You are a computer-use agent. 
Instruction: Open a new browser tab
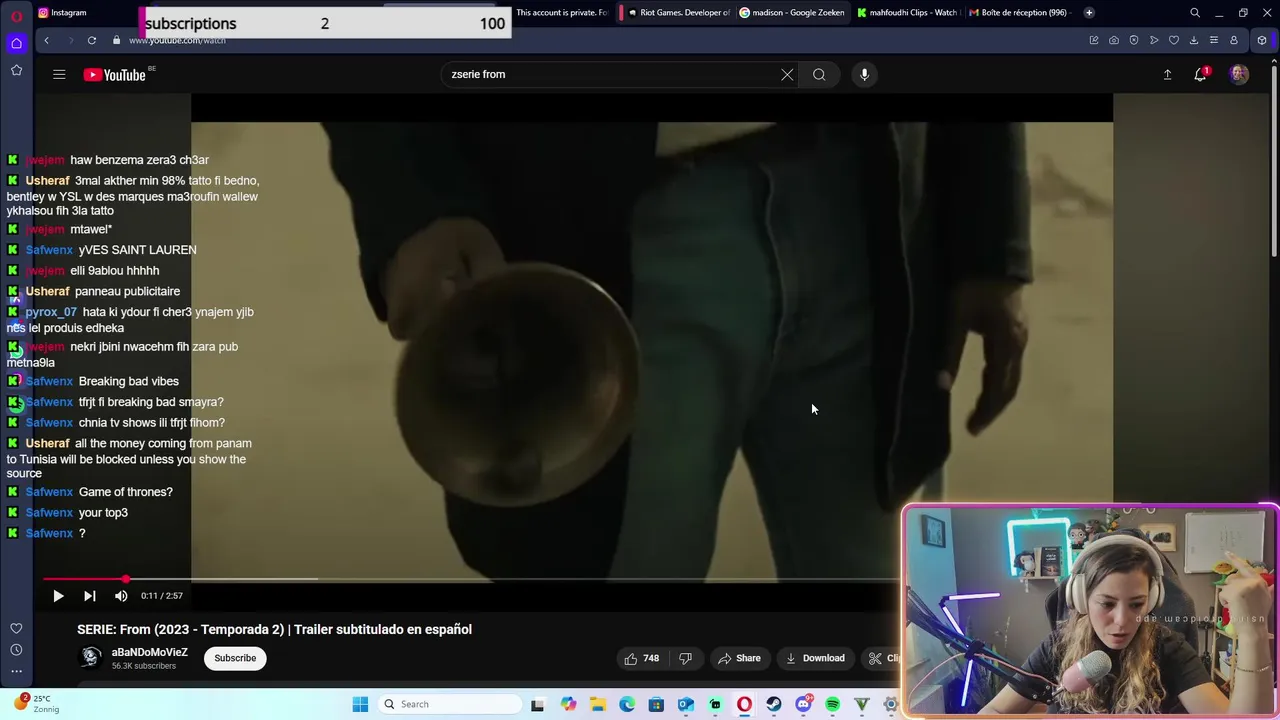tap(1089, 12)
